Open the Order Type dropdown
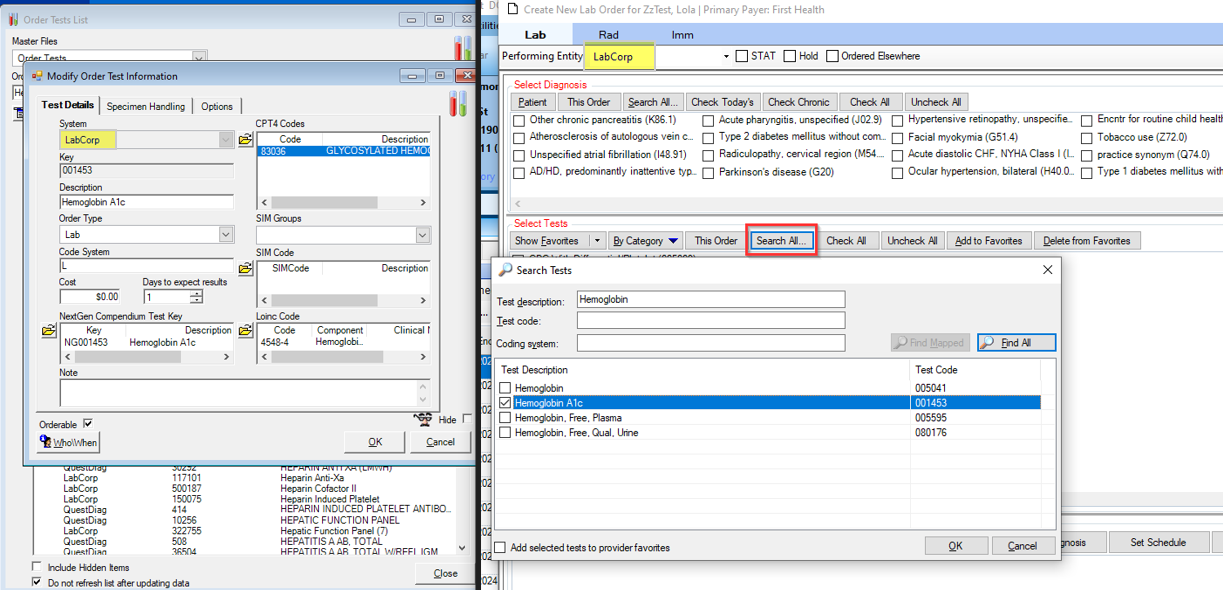Image resolution: width=1223 pixels, height=590 pixels. 225,234
